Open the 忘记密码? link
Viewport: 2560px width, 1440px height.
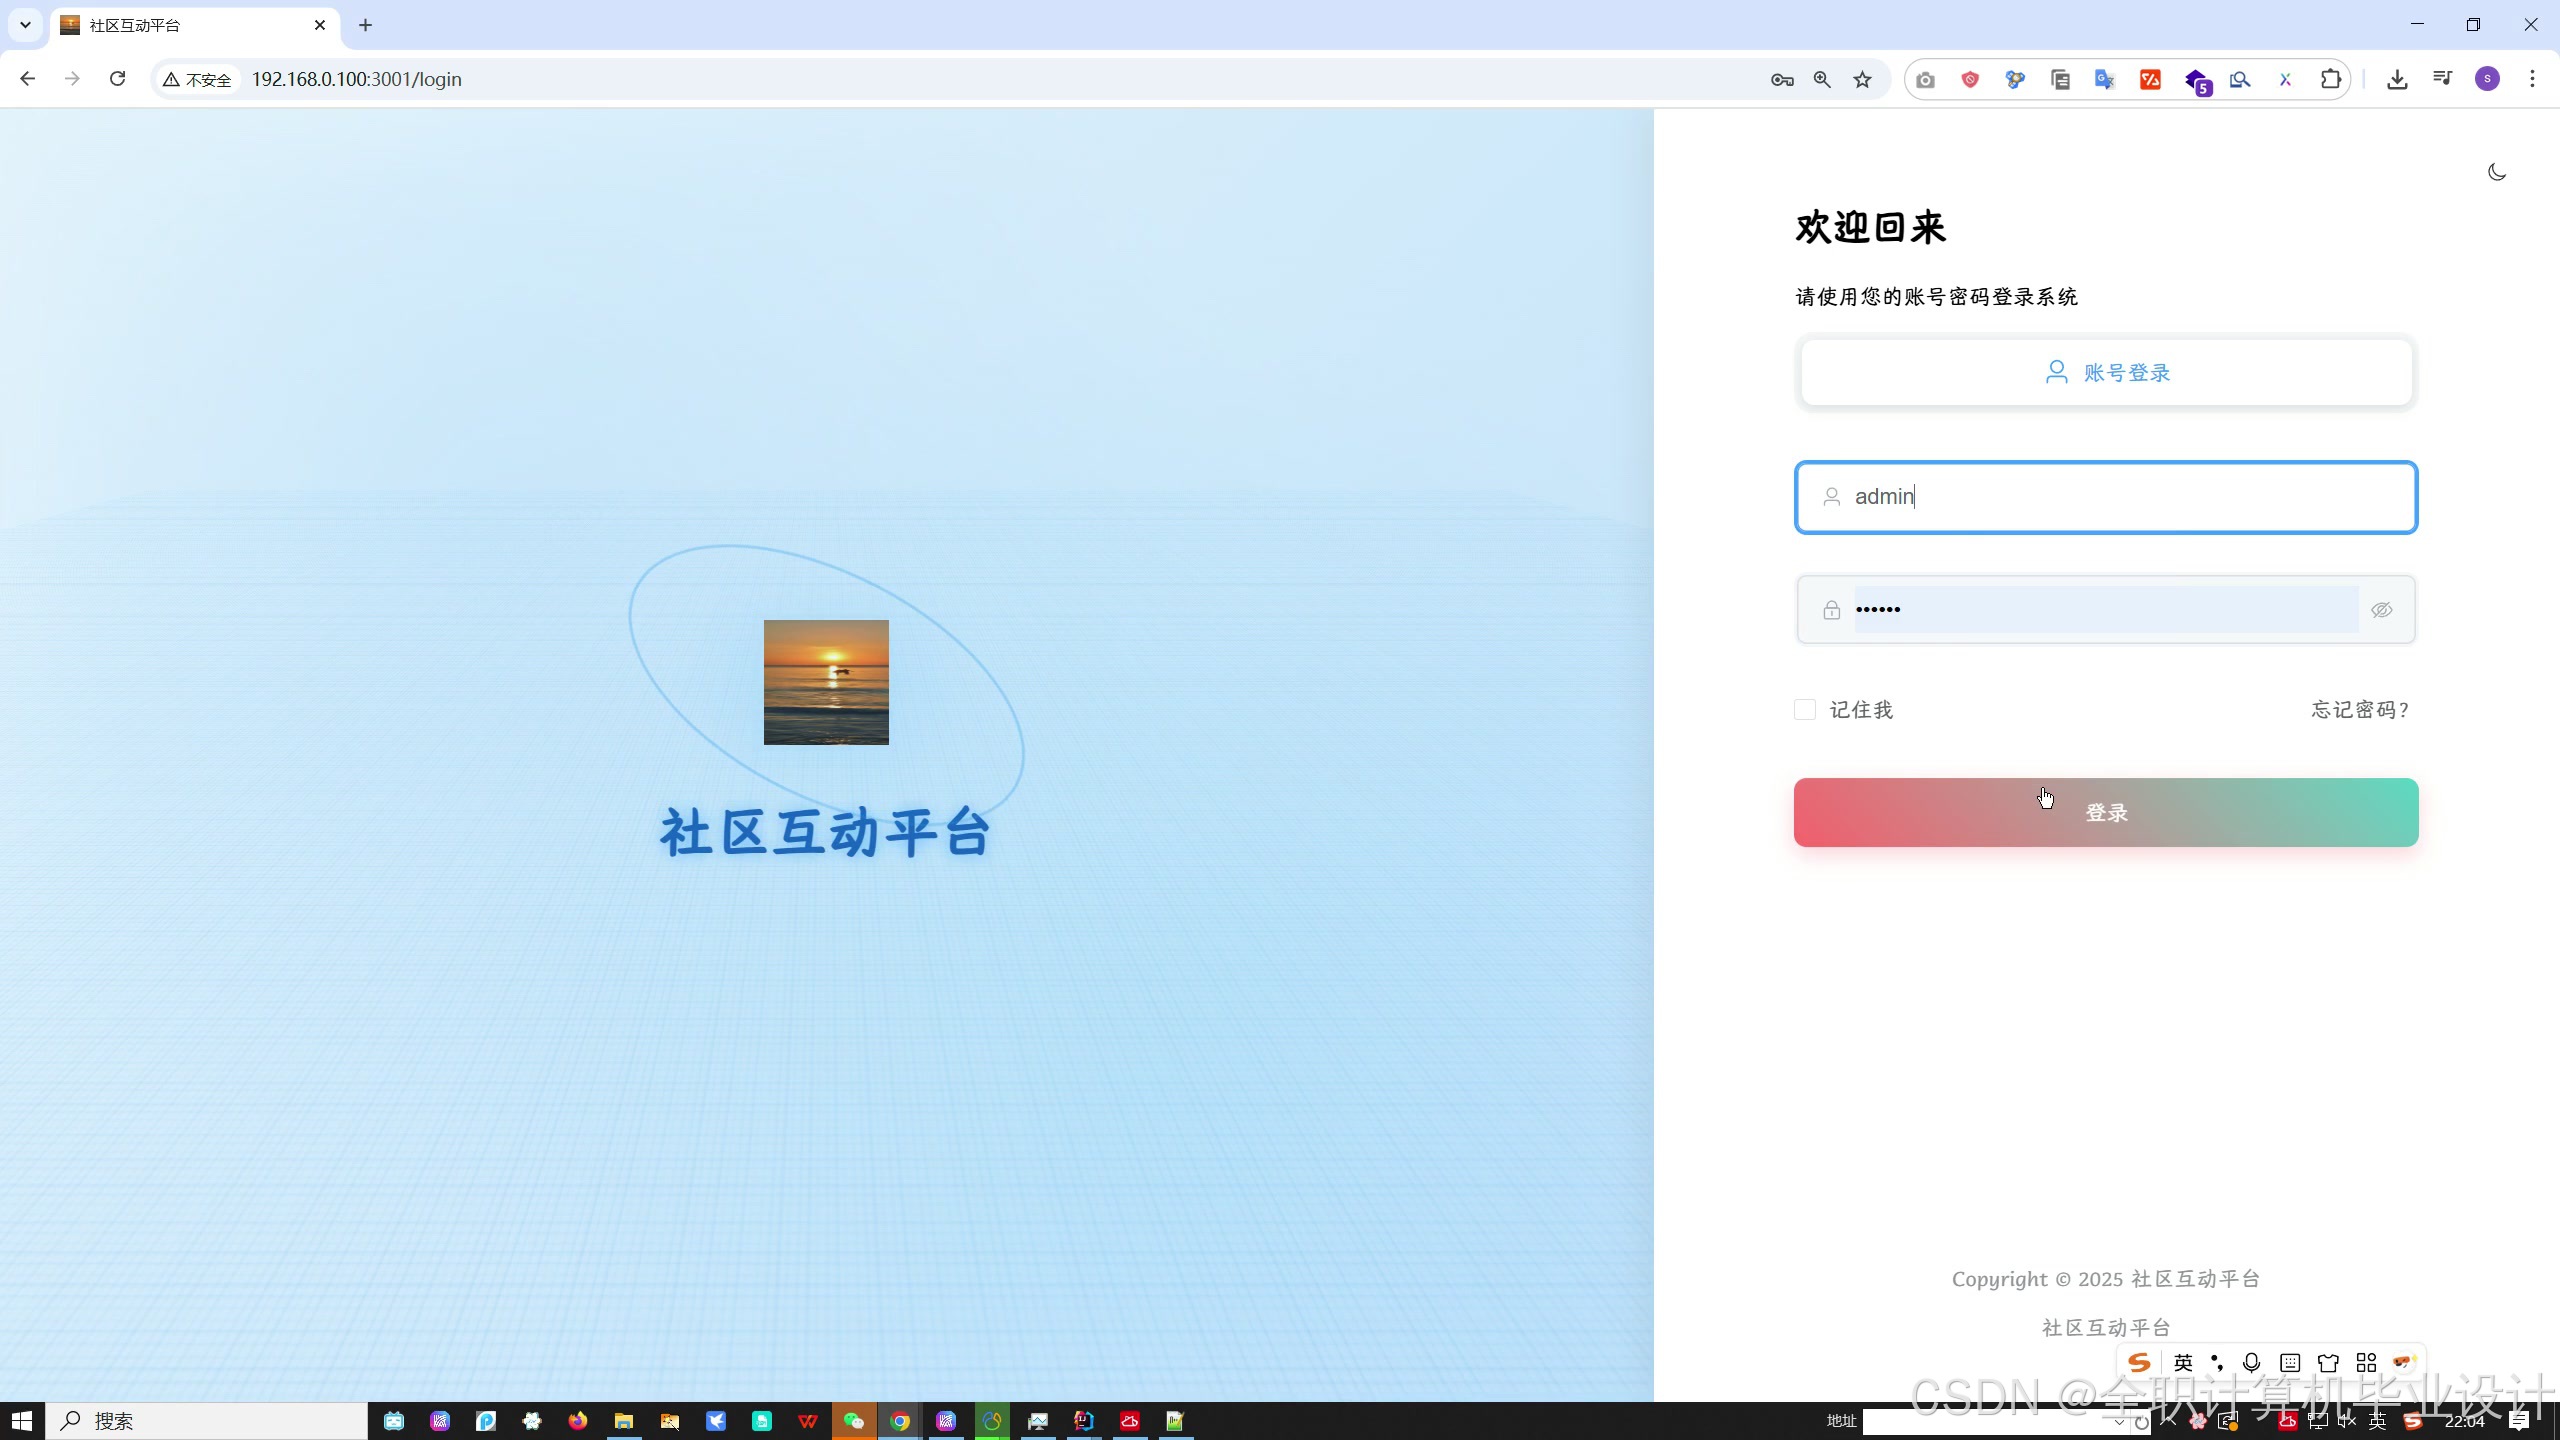[x=2360, y=710]
